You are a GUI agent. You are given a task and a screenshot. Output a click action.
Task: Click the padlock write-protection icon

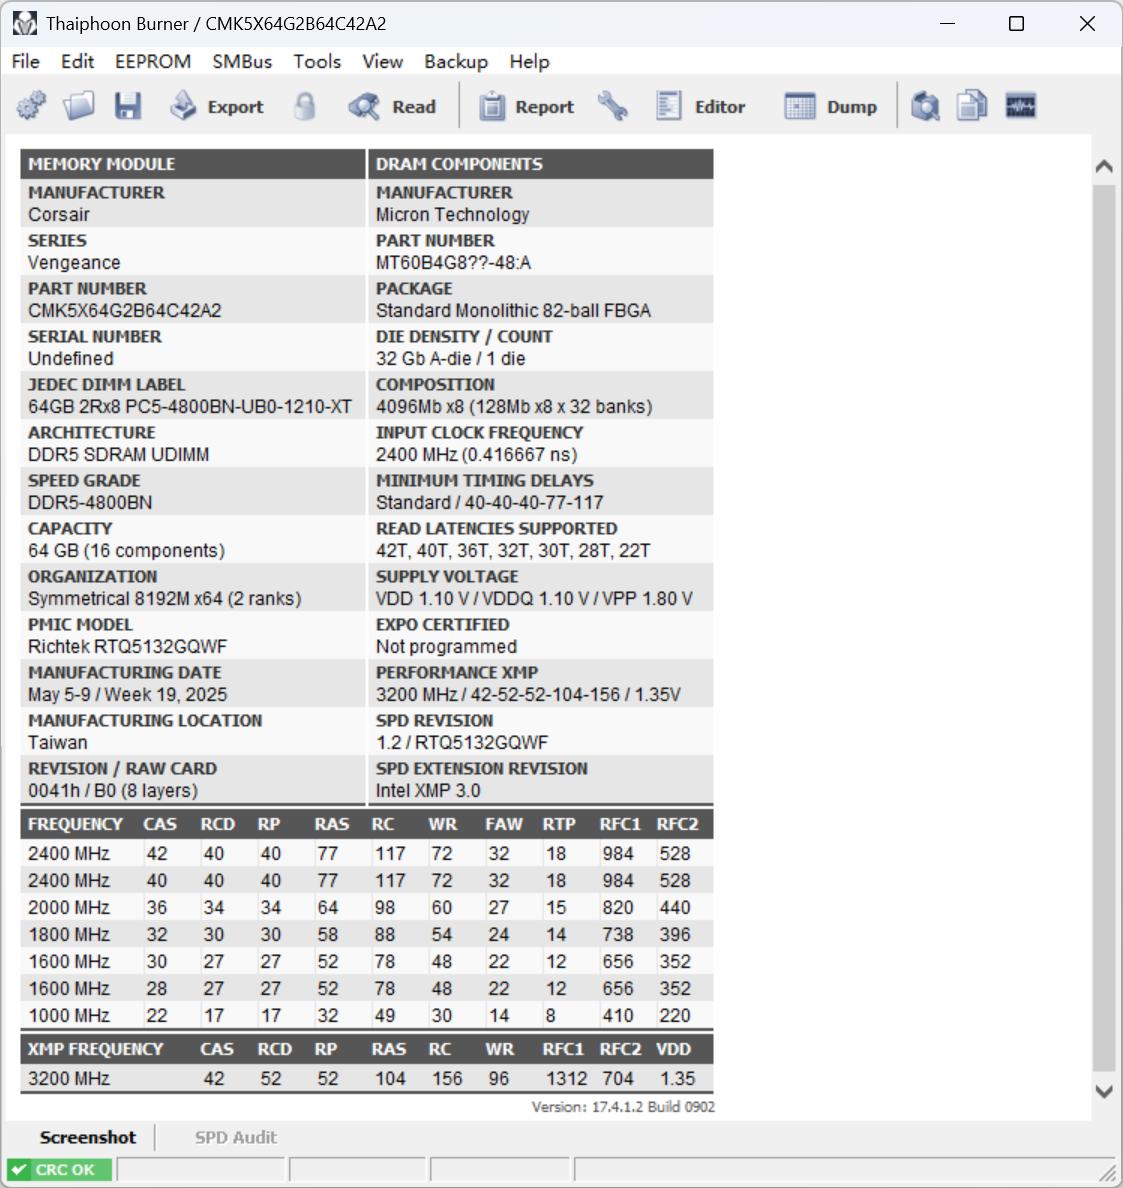pyautogui.click(x=305, y=106)
